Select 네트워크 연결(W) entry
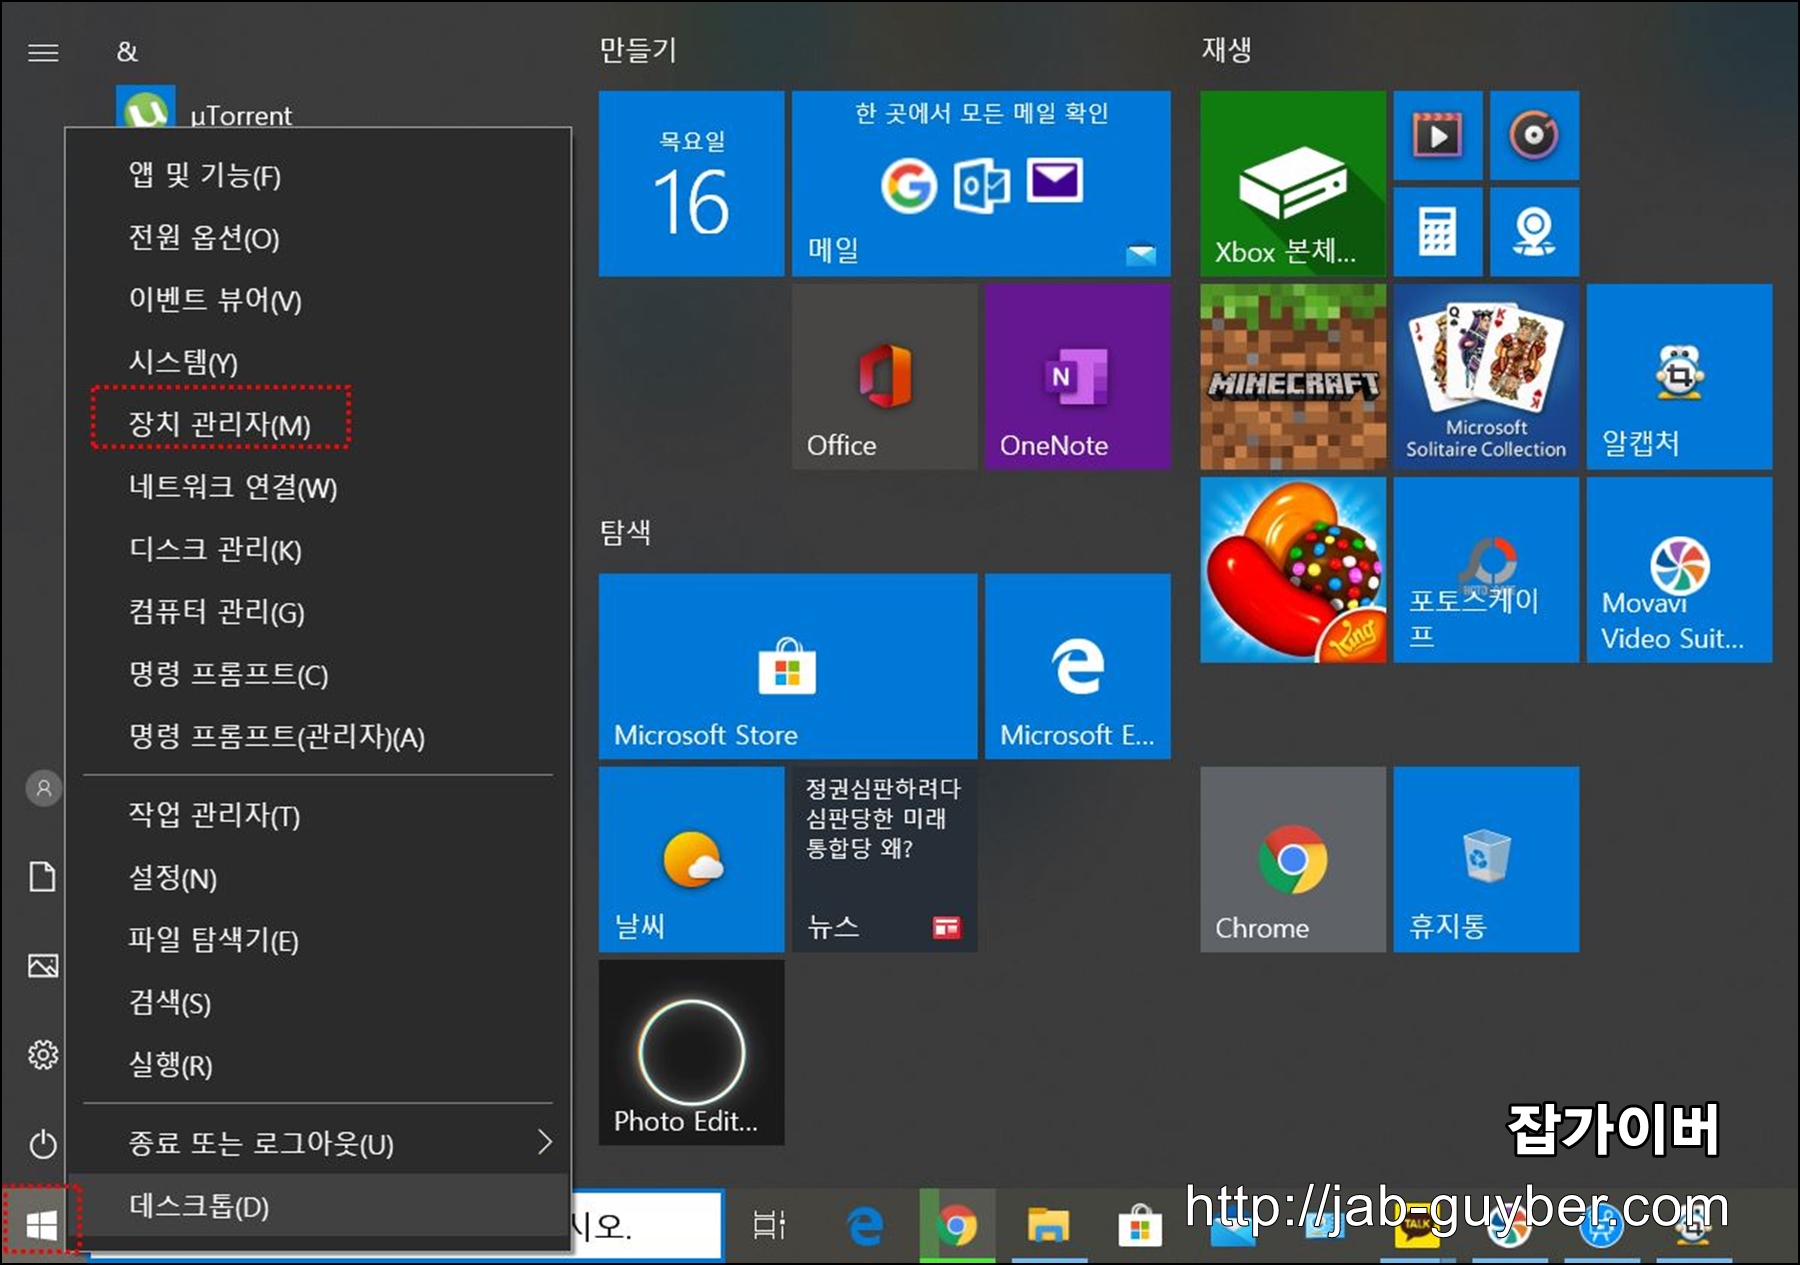Image resolution: width=1800 pixels, height=1265 pixels. pos(319,486)
